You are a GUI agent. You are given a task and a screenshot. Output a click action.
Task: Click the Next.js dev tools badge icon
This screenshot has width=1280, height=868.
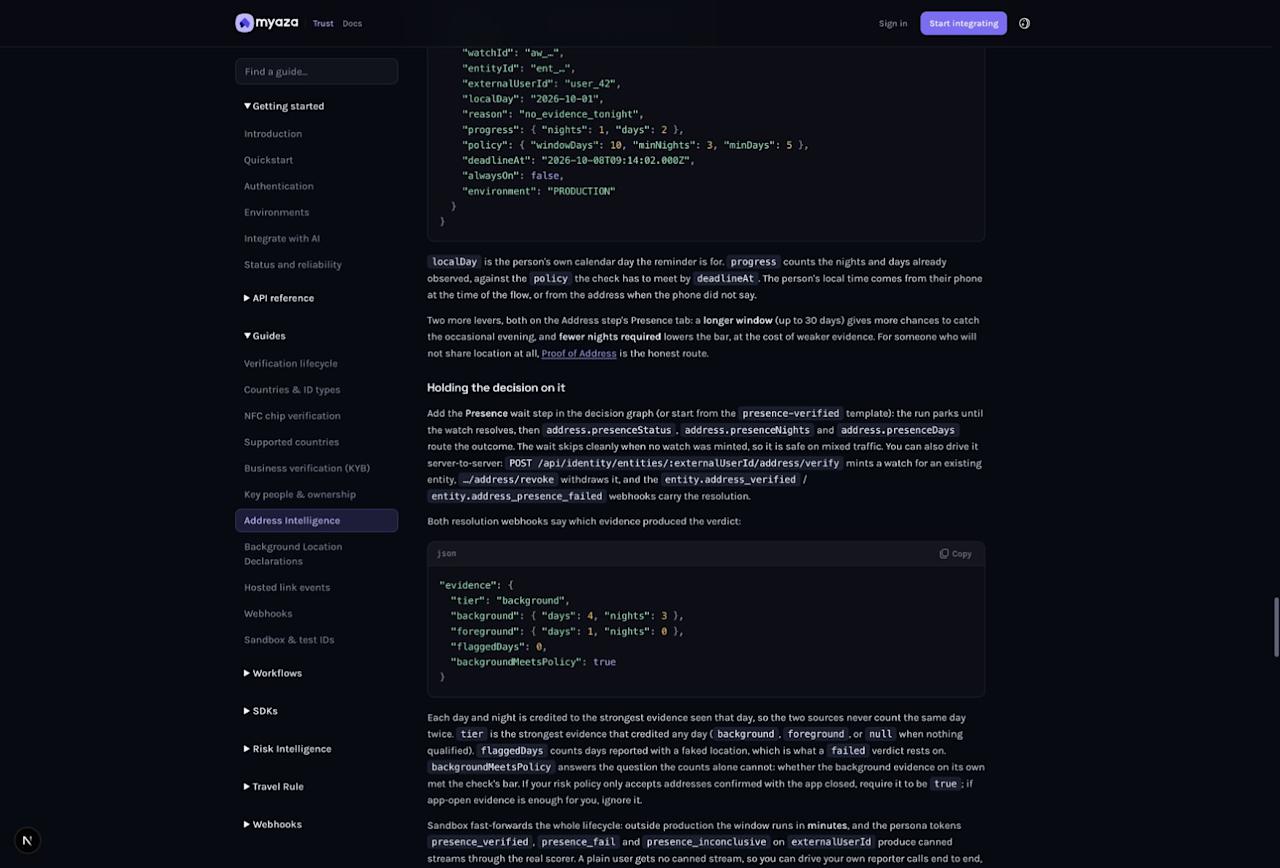point(28,840)
